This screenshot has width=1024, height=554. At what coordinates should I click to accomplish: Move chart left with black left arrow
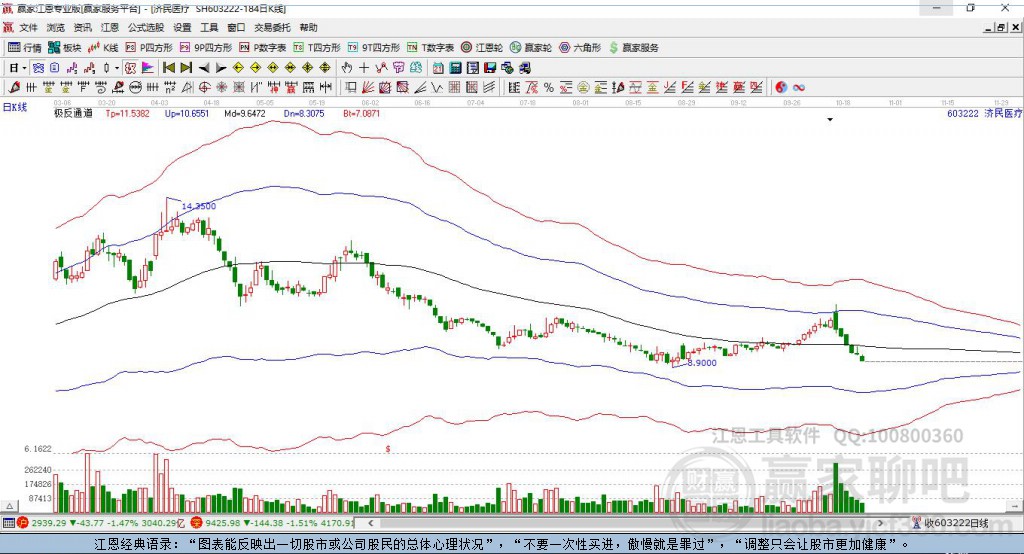tap(204, 68)
